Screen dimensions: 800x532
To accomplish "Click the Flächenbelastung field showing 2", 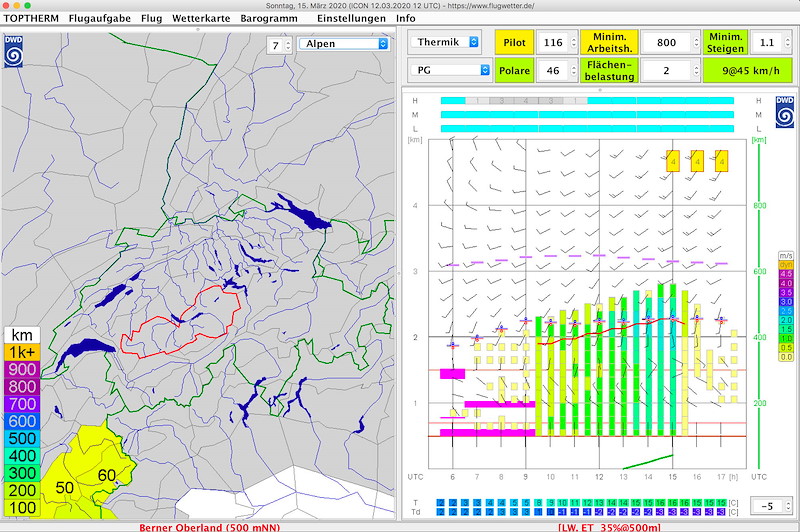I will click(x=666, y=70).
